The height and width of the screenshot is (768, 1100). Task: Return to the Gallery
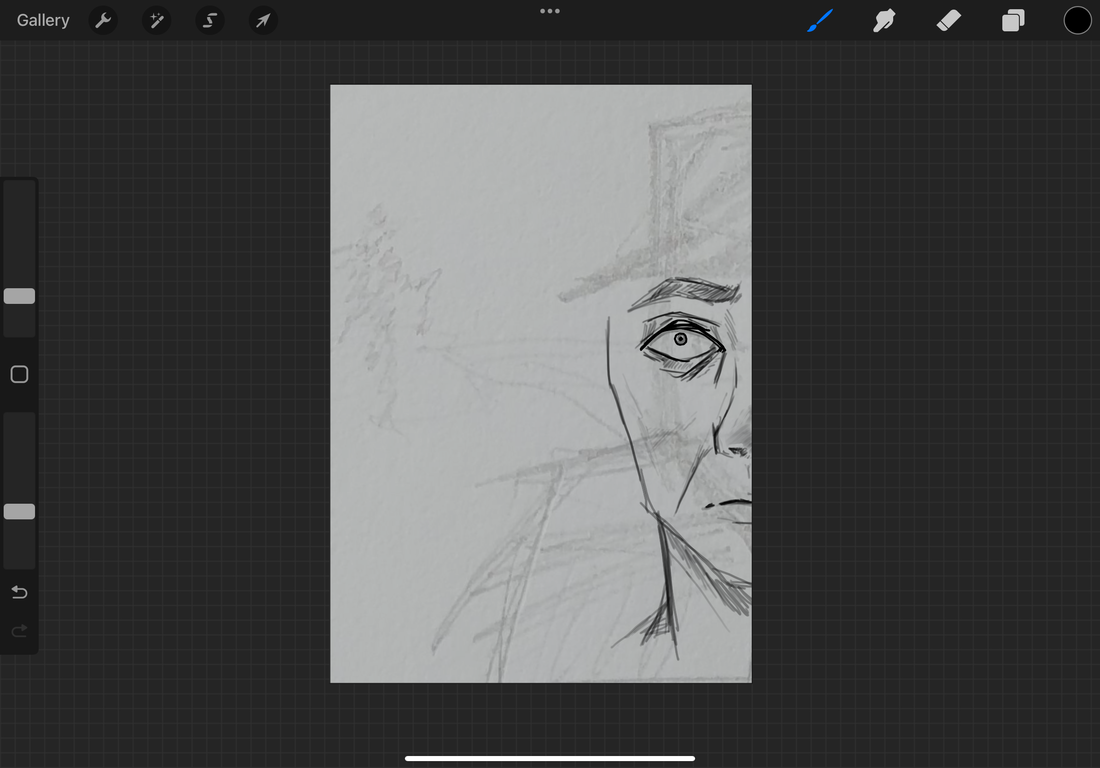(43, 20)
